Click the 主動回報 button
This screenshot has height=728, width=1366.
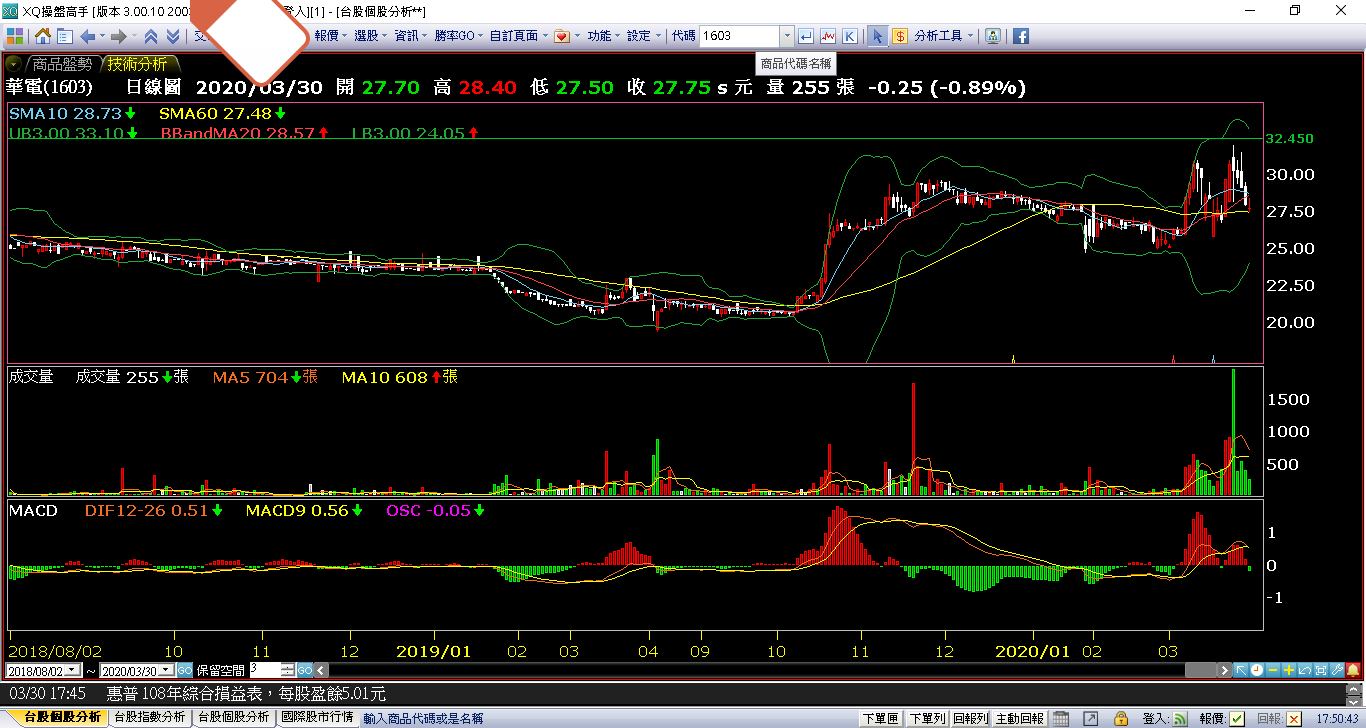pyautogui.click(x=1020, y=718)
